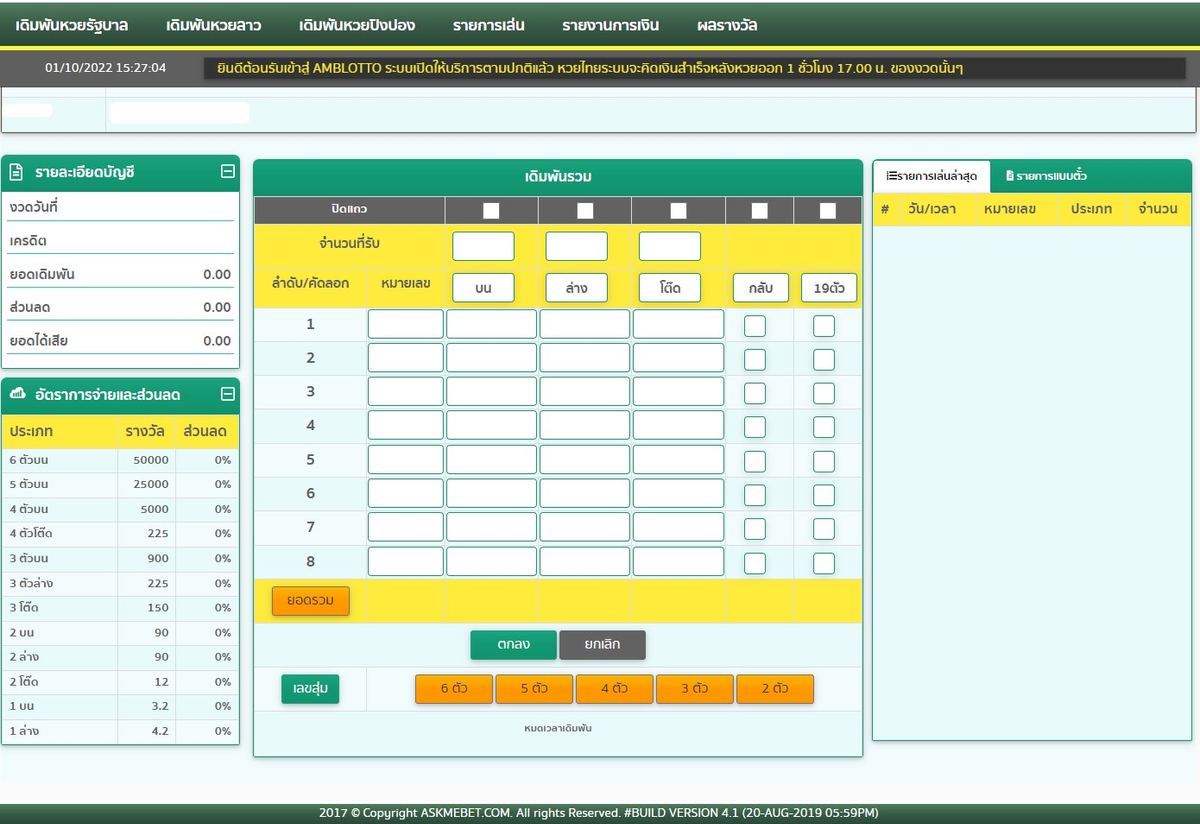The image size is (1200, 824).
Task: Collapse the รายละเอียดบัญชี panel
Action: (227, 172)
